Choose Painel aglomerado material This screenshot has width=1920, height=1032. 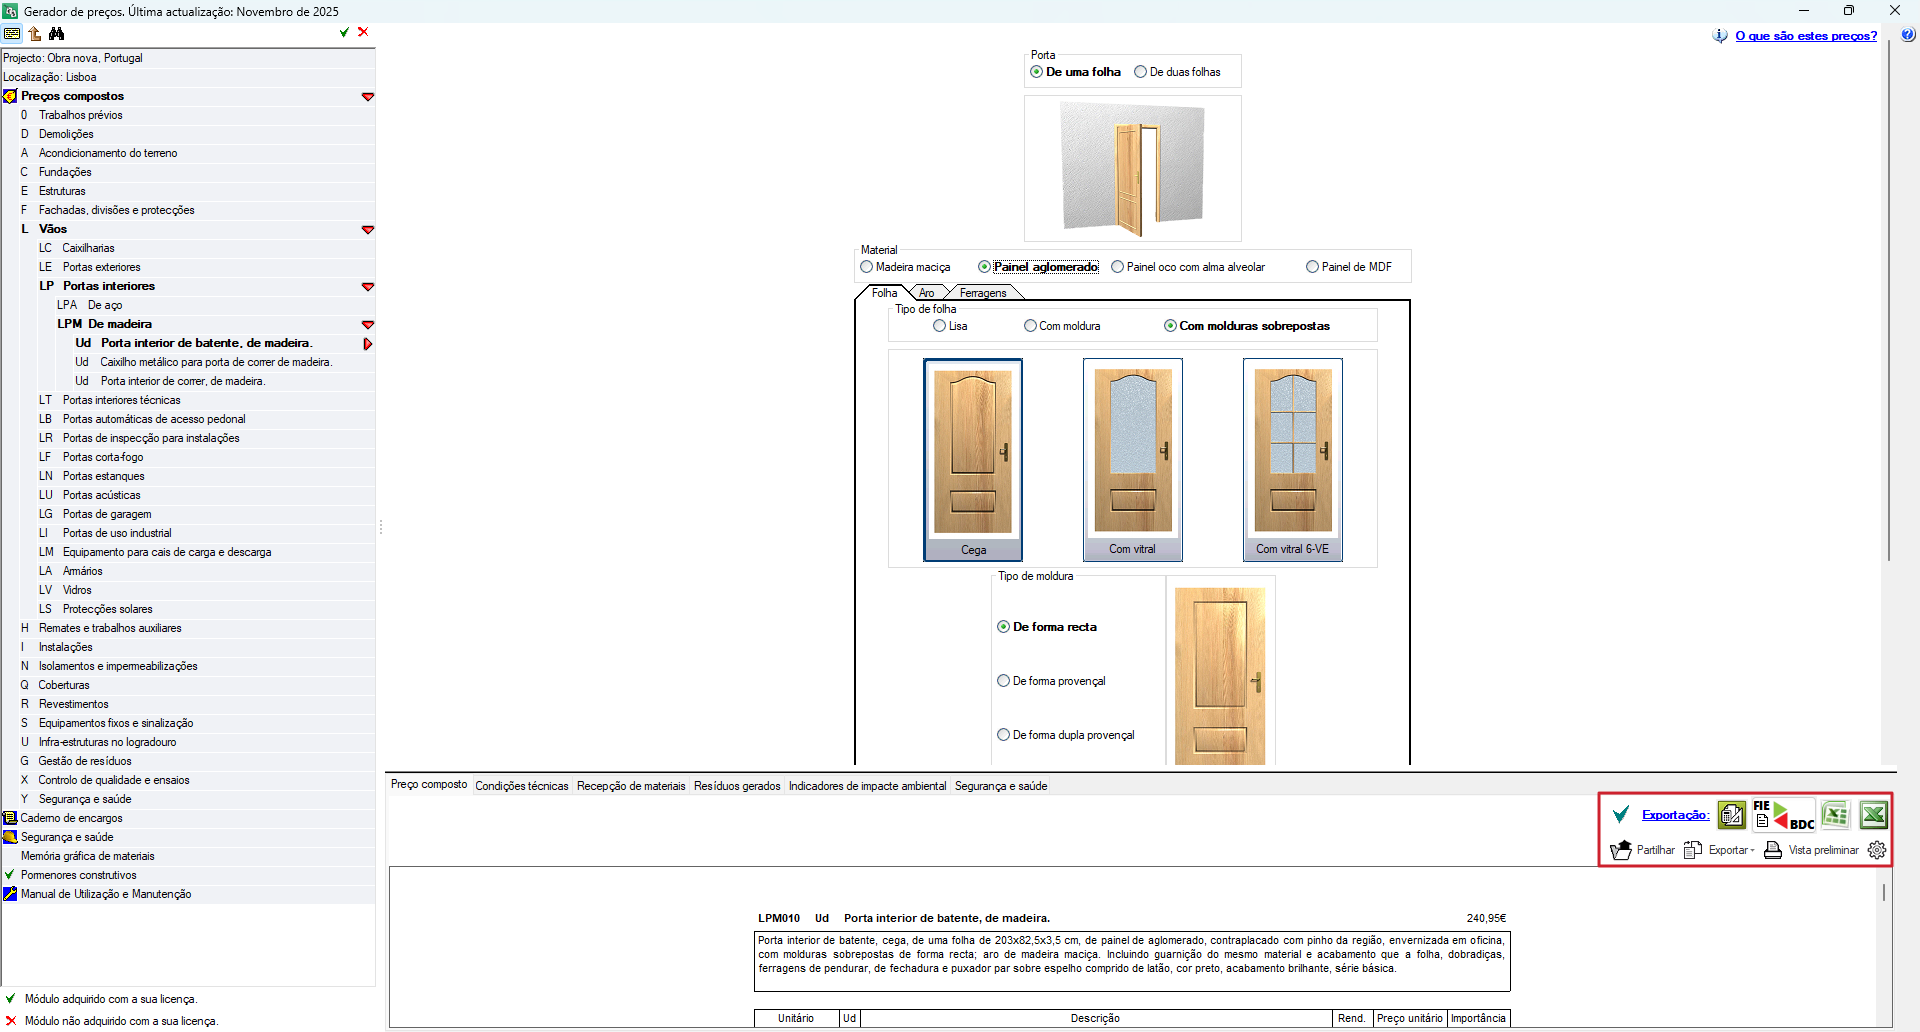(x=985, y=267)
